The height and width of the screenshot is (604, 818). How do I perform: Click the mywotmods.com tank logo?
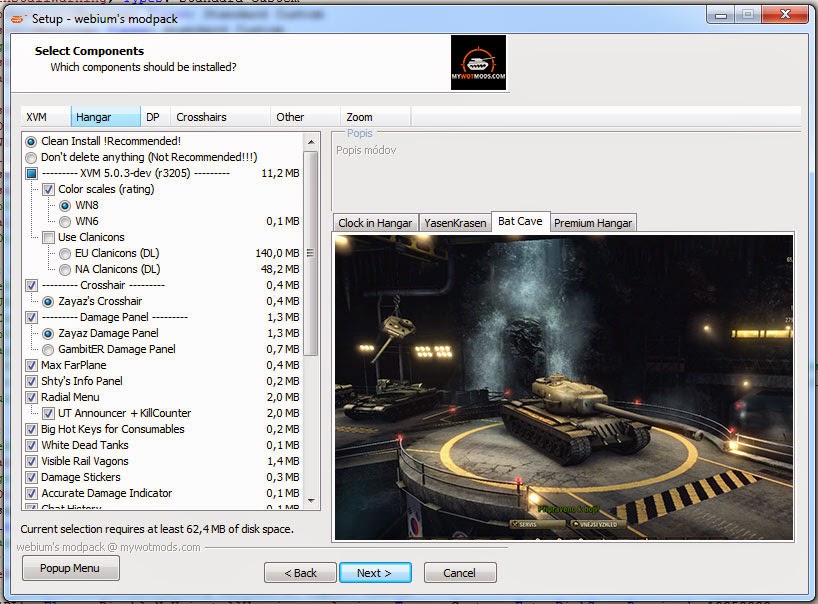click(x=478, y=63)
